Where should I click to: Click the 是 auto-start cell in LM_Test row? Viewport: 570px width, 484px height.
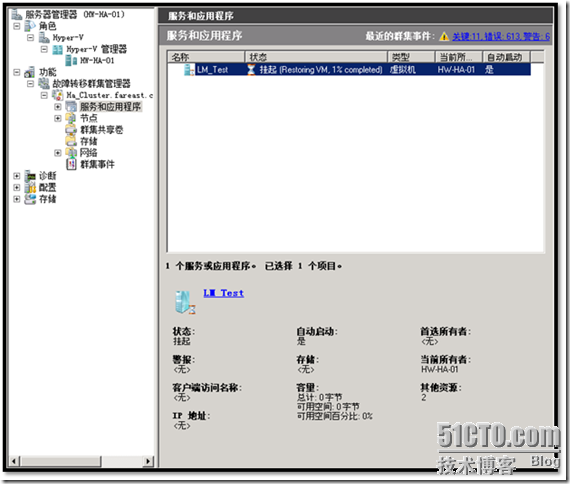489,69
